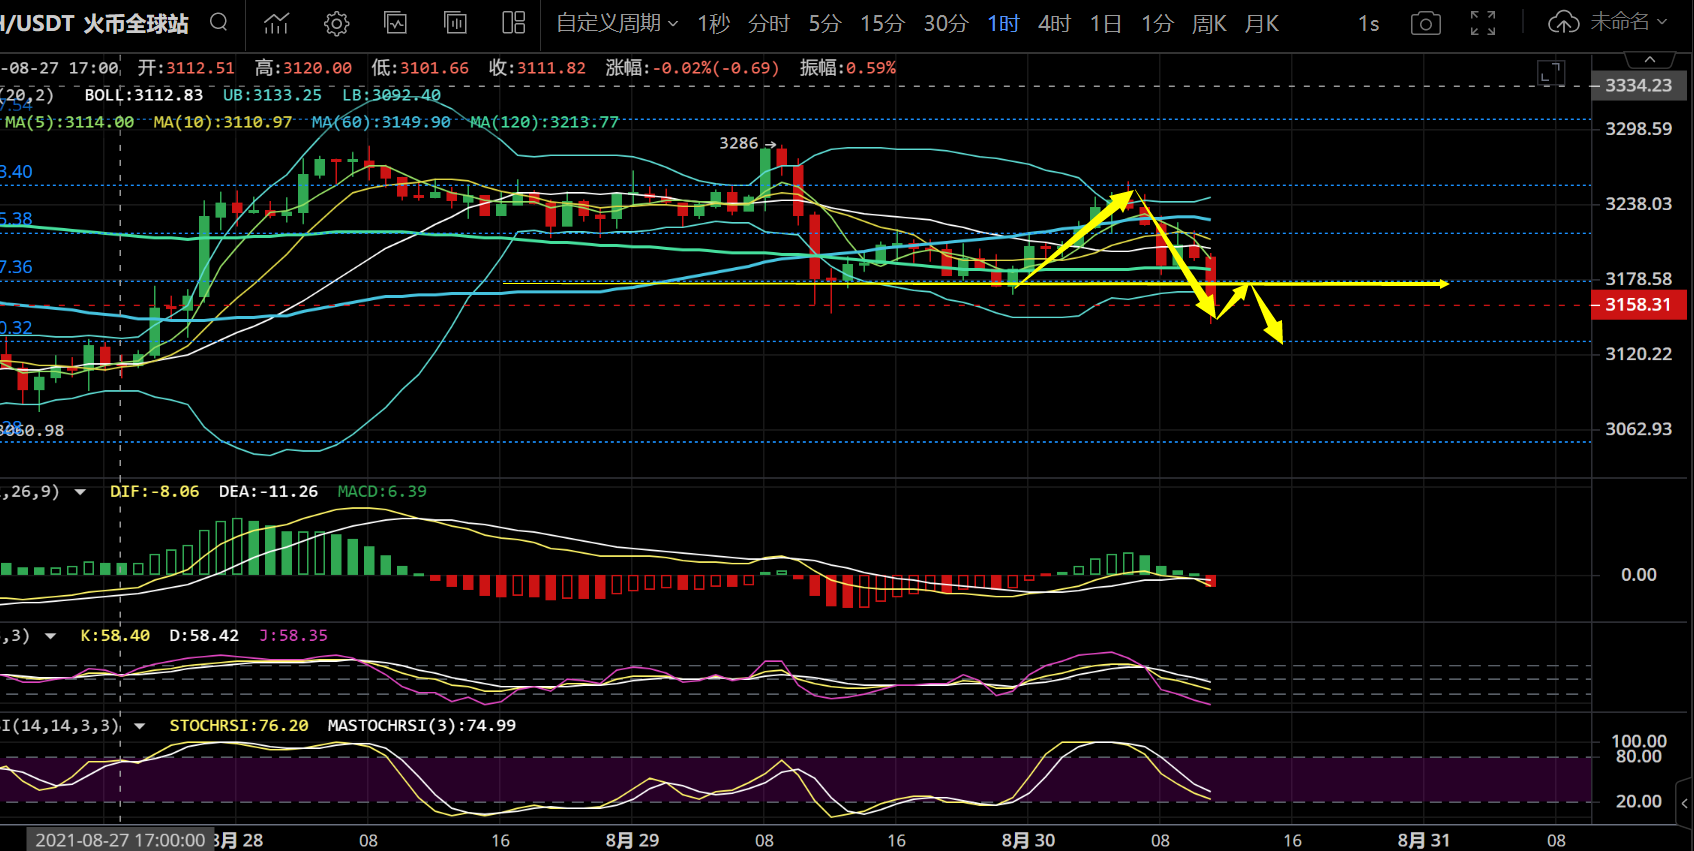
Task: Click the cloud upload icon
Action: [1563, 22]
